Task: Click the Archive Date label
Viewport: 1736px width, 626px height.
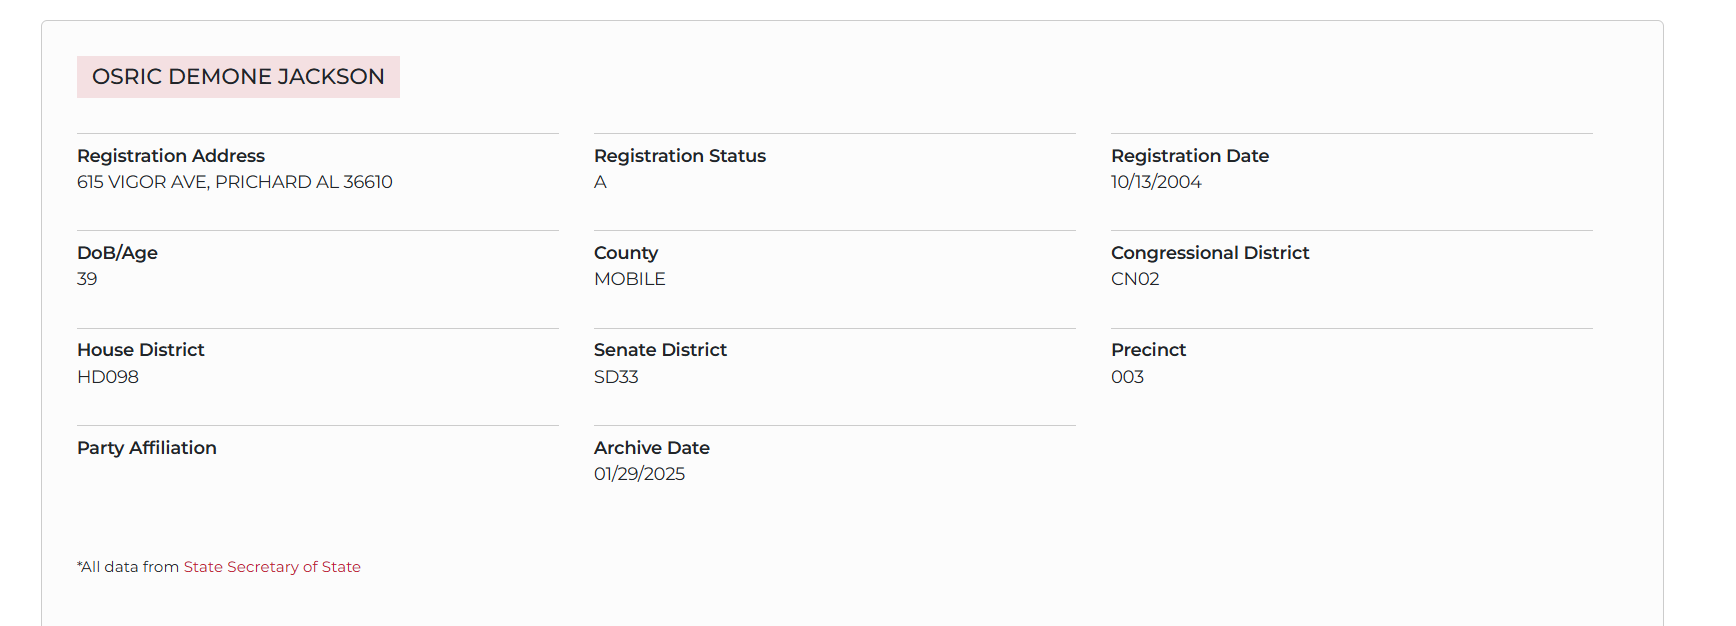Action: coord(651,448)
